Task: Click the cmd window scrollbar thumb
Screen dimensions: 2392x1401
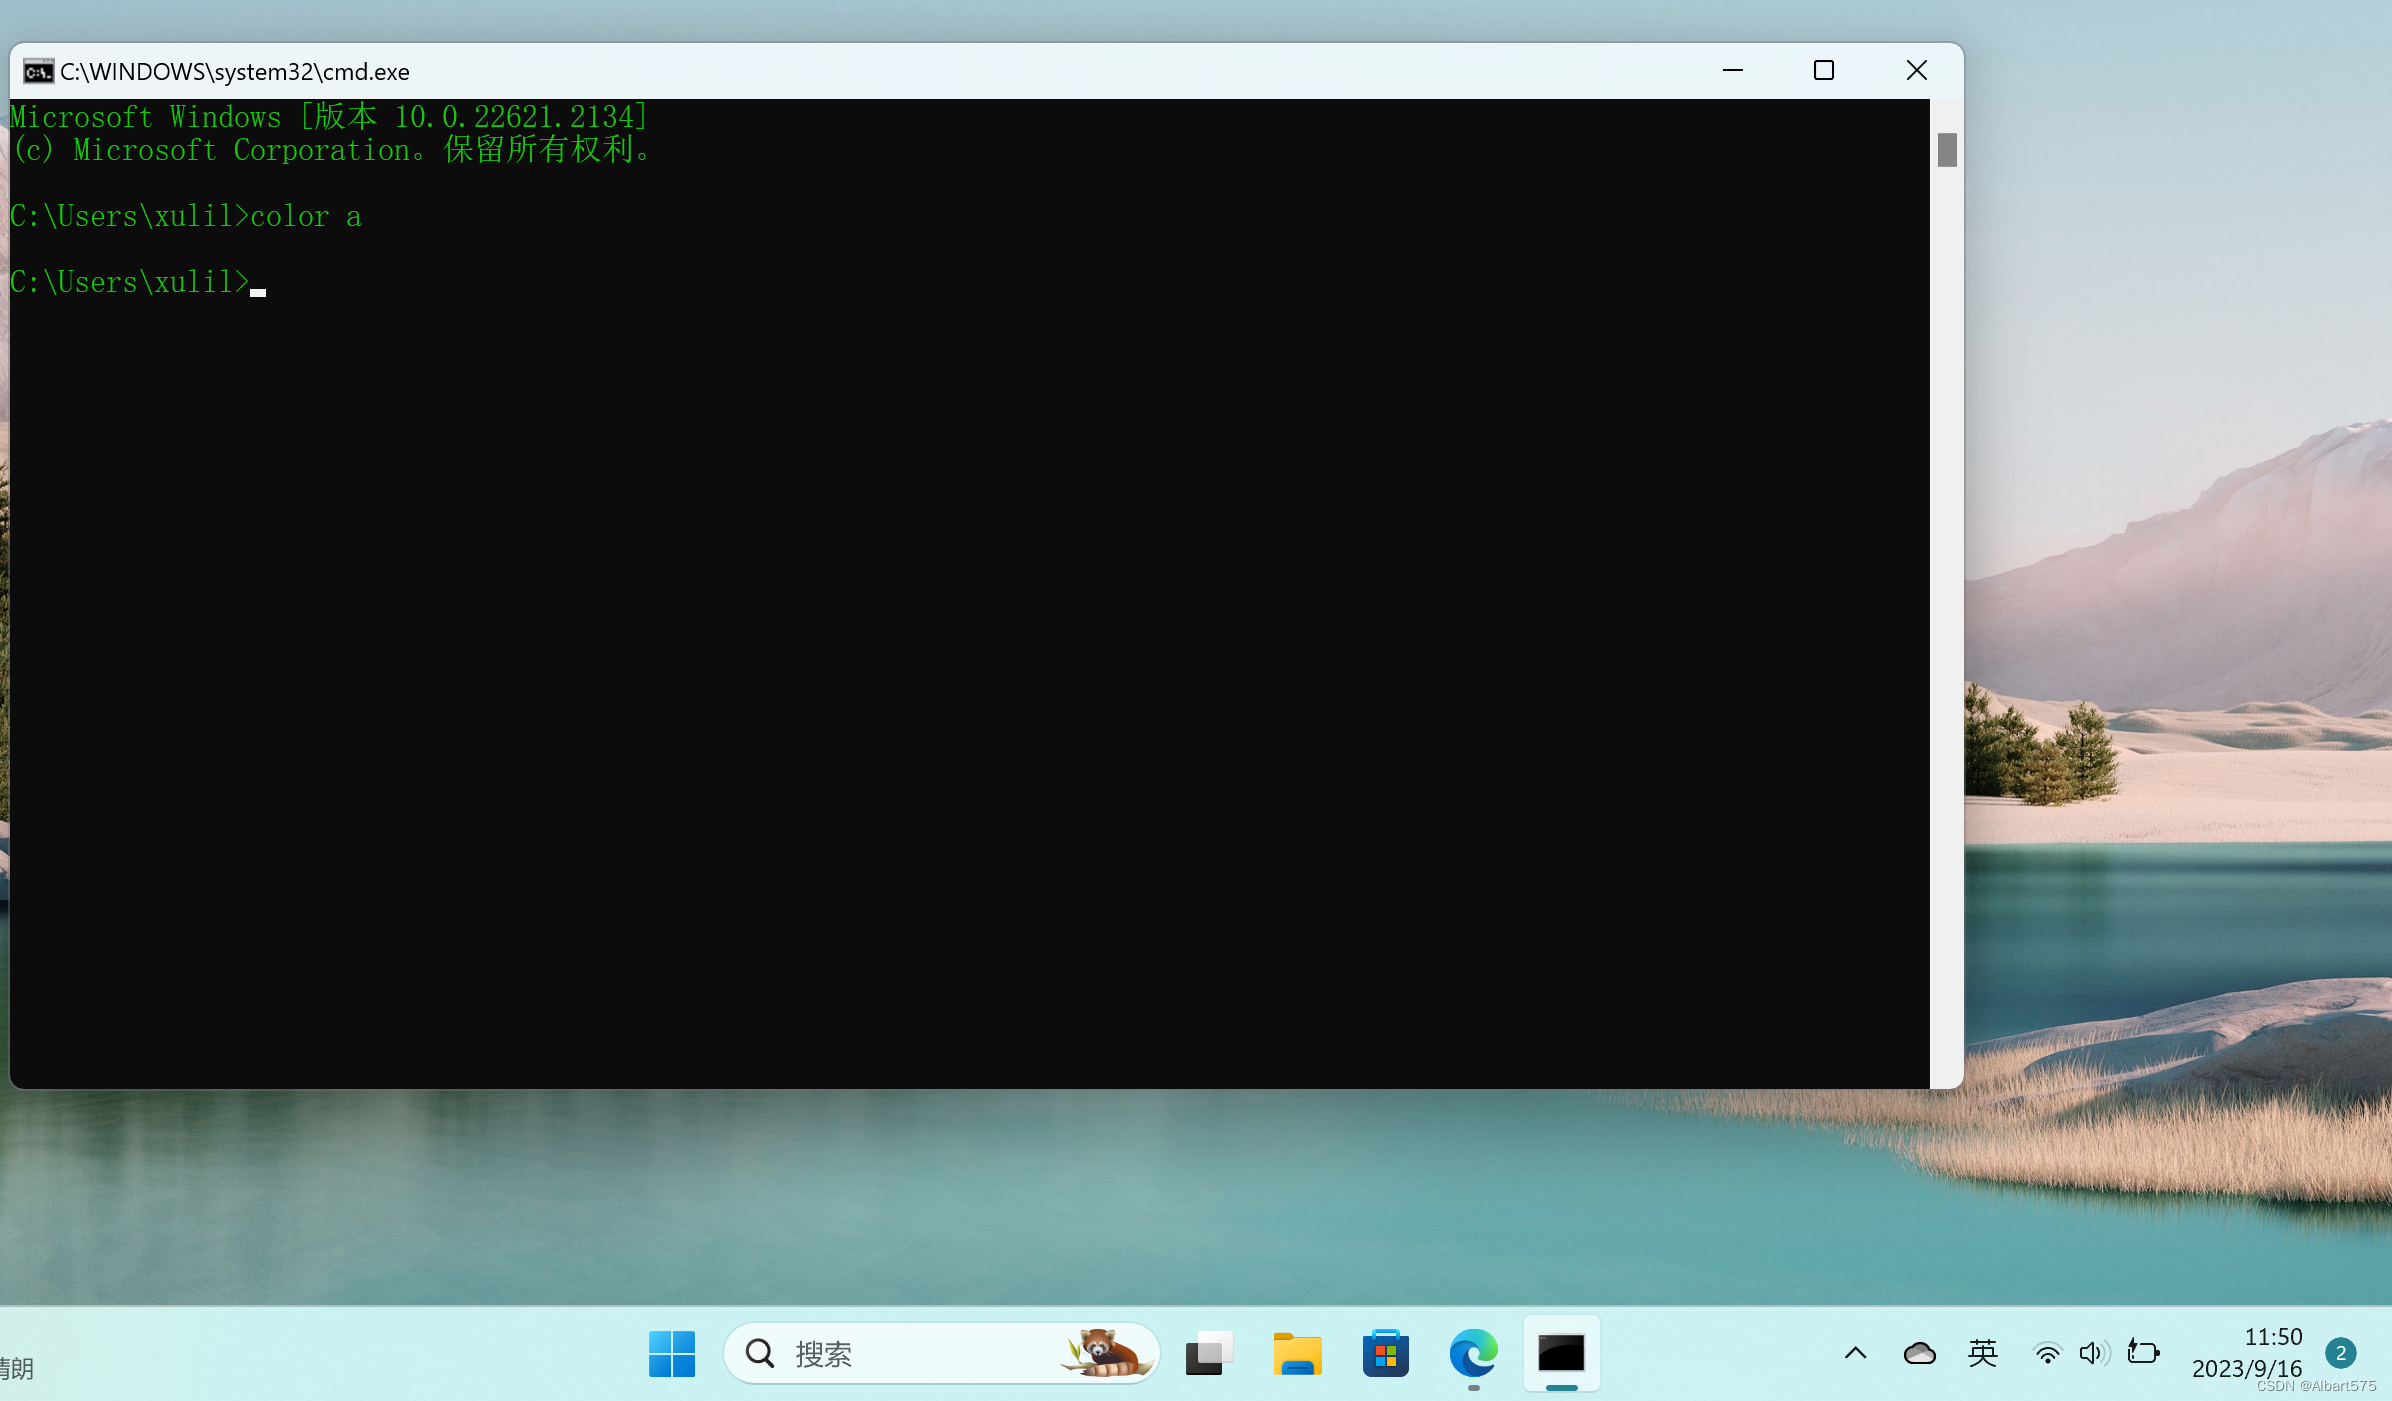Action: (x=1946, y=150)
